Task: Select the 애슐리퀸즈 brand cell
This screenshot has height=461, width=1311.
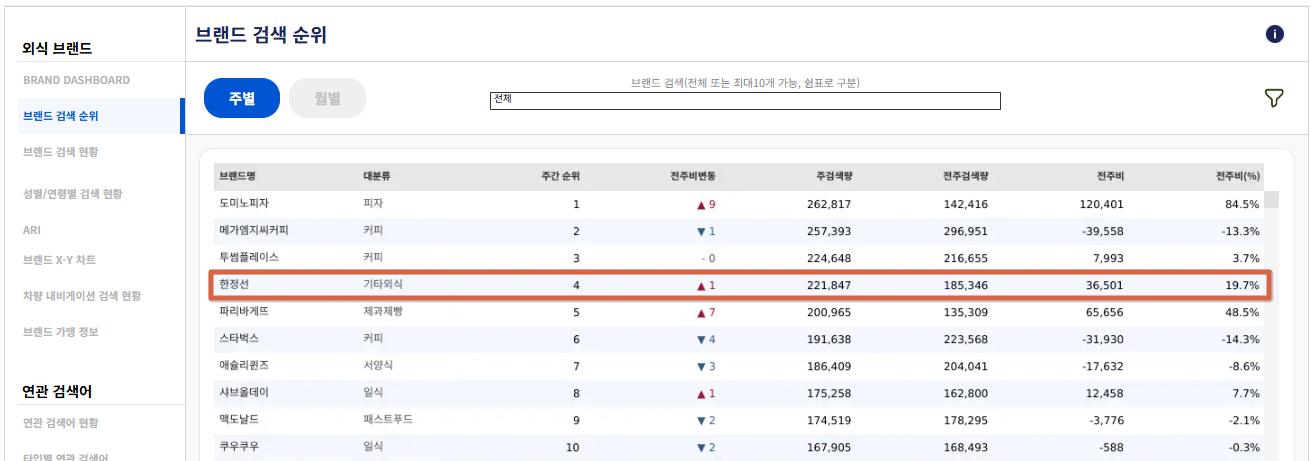Action: 244,365
